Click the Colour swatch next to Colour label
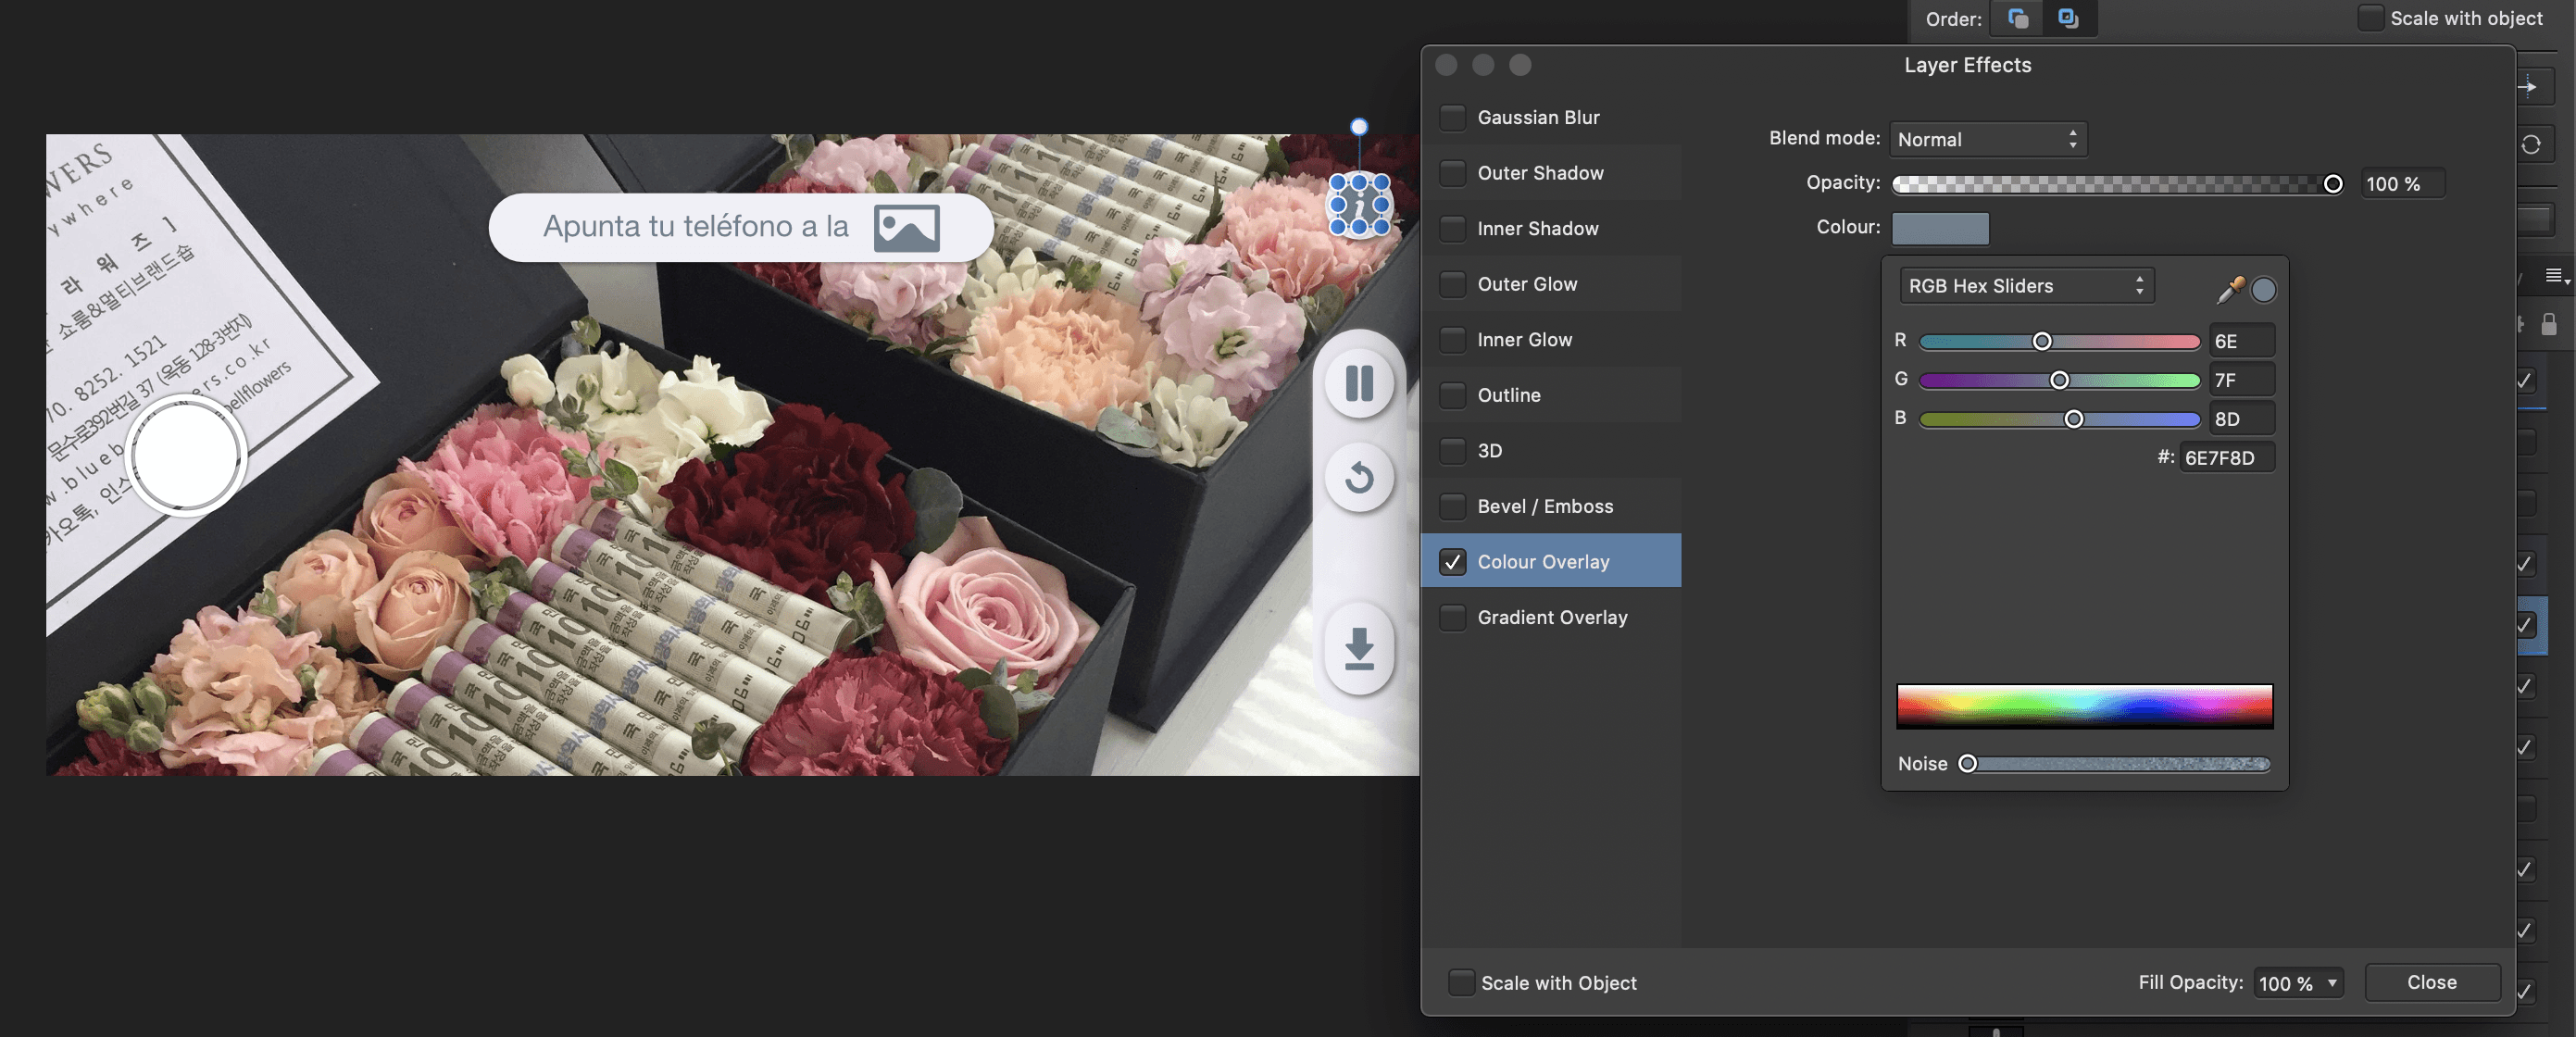The width and height of the screenshot is (2576, 1037). [x=1939, y=228]
